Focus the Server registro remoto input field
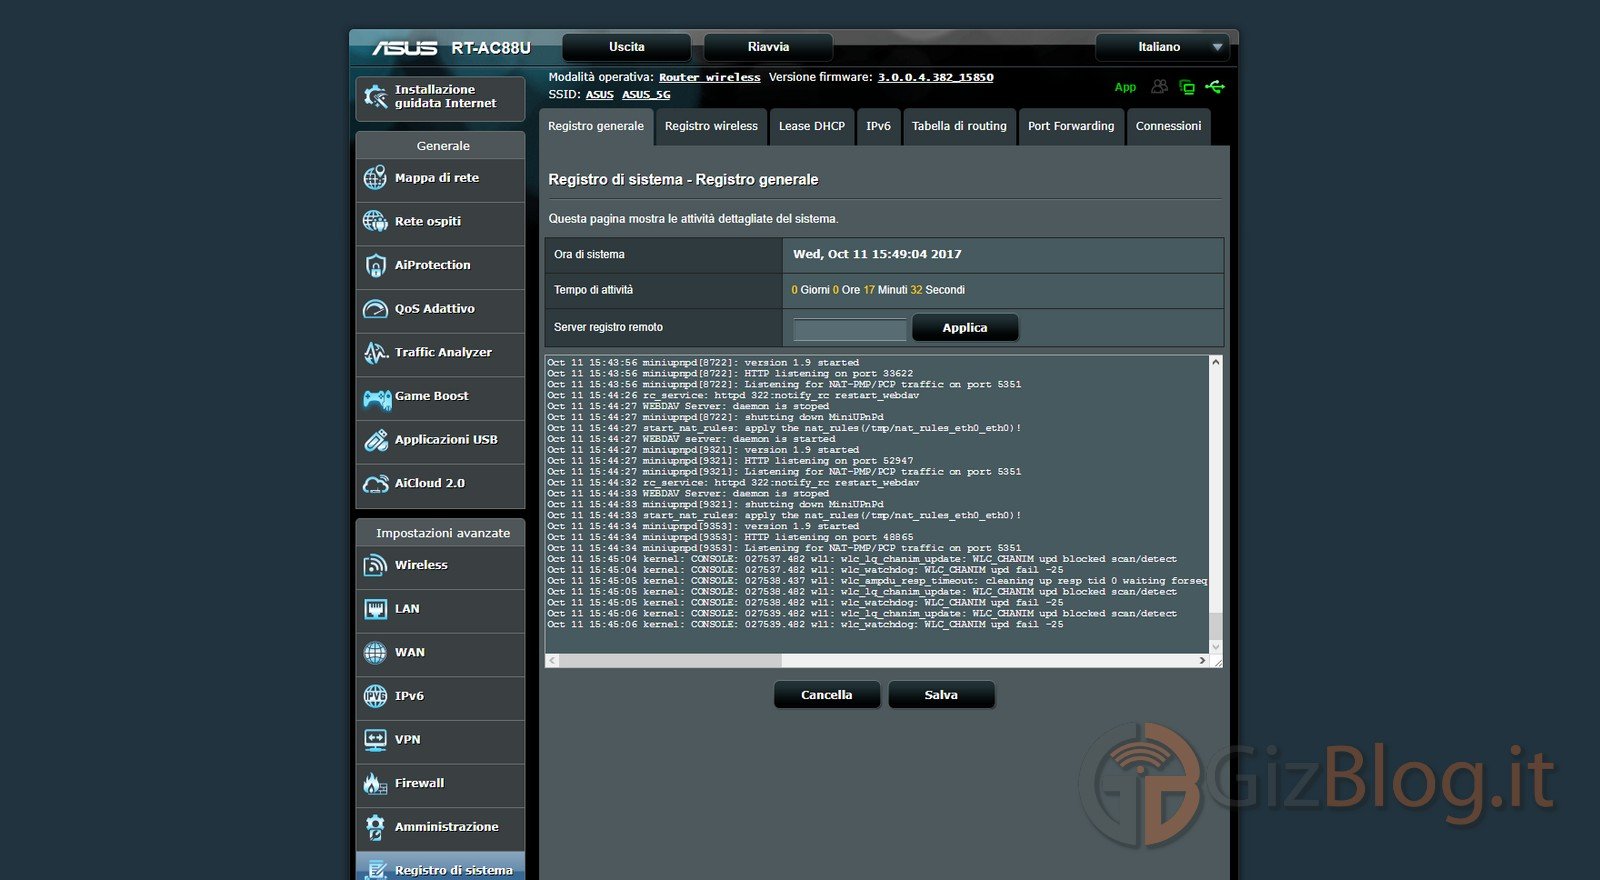1600x880 pixels. 849,329
